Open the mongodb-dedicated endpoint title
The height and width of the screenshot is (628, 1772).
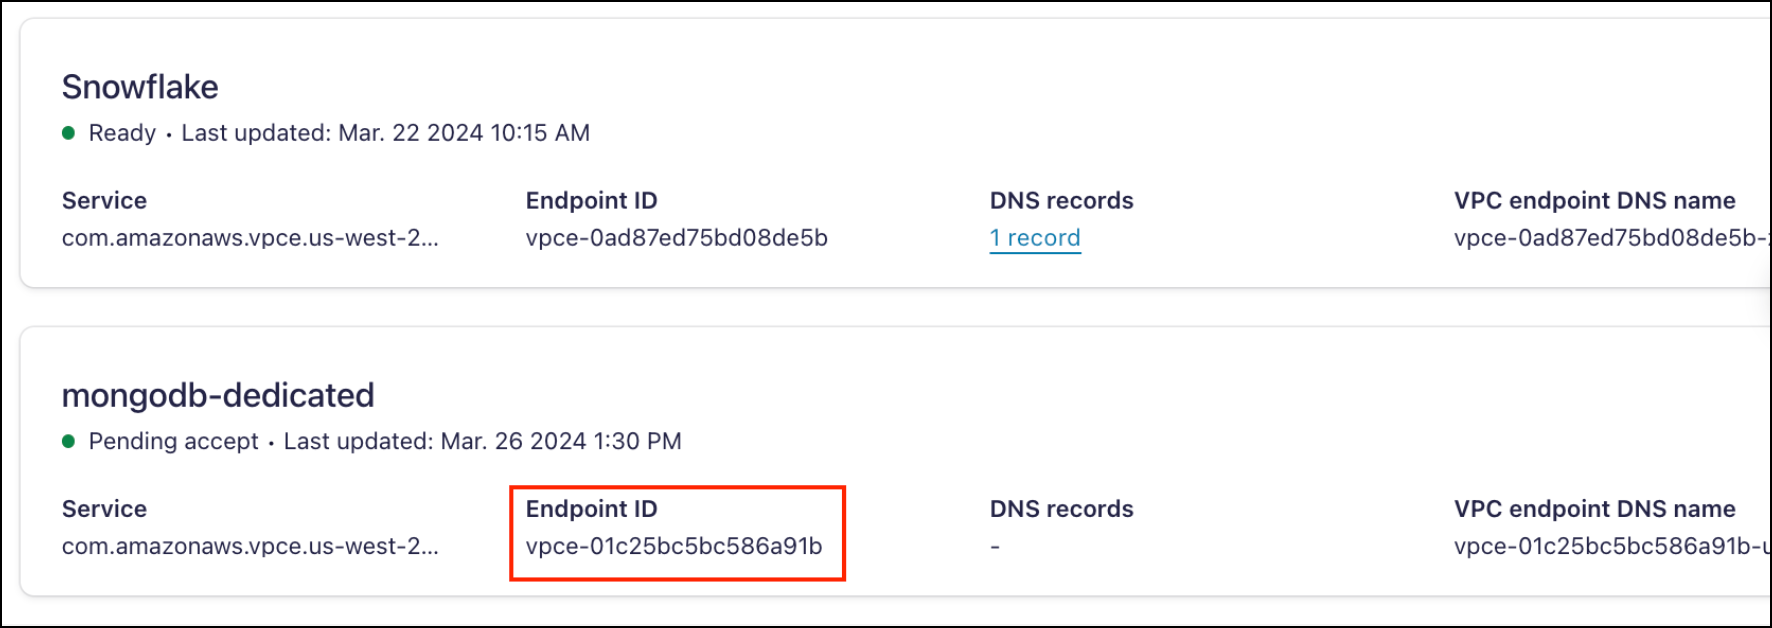(x=218, y=396)
